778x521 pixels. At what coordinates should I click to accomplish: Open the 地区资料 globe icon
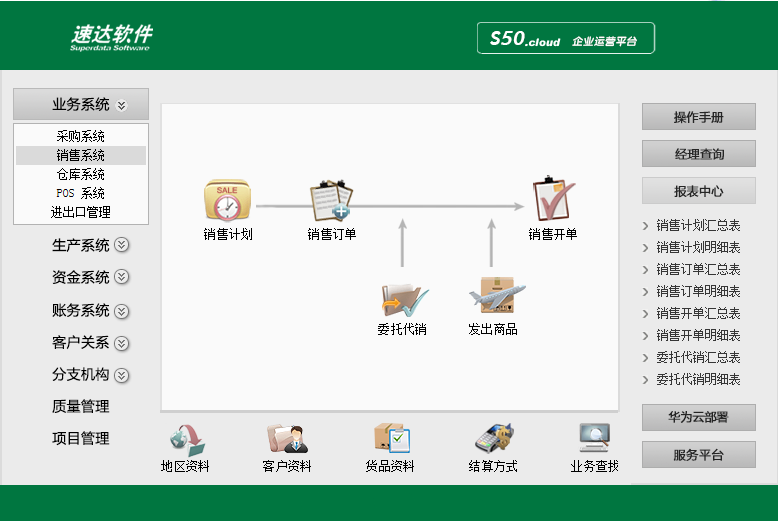(187, 440)
